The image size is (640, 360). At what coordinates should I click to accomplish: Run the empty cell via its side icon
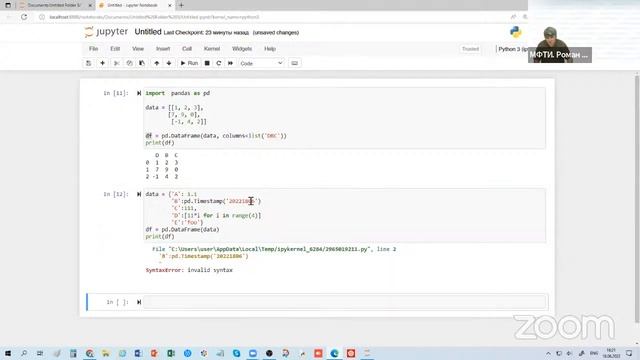pos(139,302)
